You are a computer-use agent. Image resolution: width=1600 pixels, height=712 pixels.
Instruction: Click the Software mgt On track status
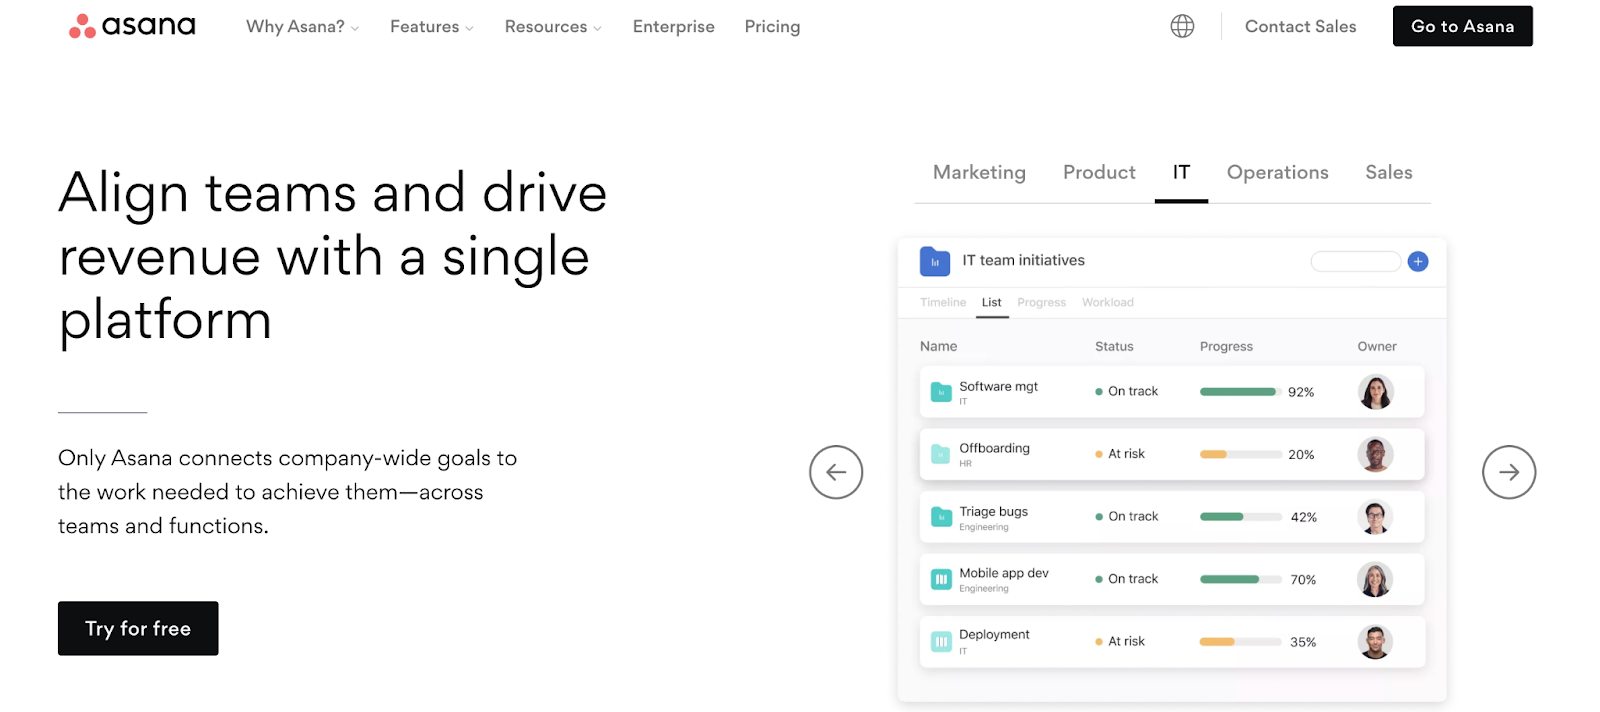tap(1126, 392)
